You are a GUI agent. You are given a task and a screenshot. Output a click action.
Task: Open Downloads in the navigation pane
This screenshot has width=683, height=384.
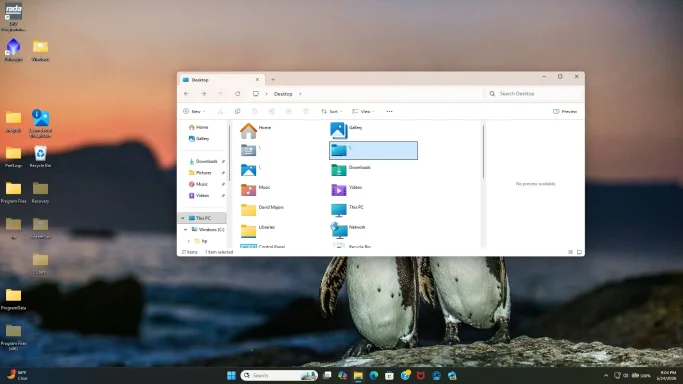pos(203,161)
